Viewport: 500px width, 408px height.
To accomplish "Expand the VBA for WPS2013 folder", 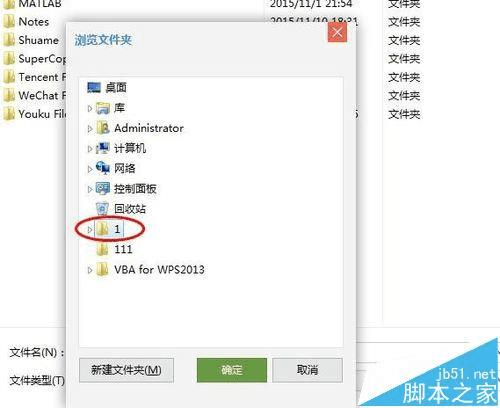I will (x=89, y=270).
